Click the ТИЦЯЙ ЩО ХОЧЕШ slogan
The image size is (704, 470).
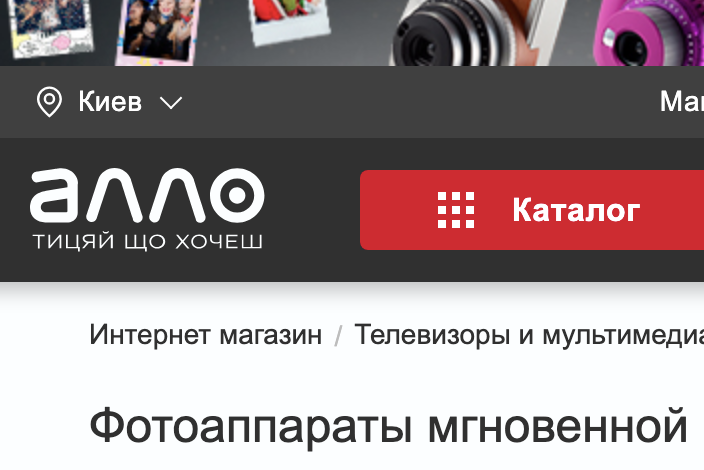[148, 242]
